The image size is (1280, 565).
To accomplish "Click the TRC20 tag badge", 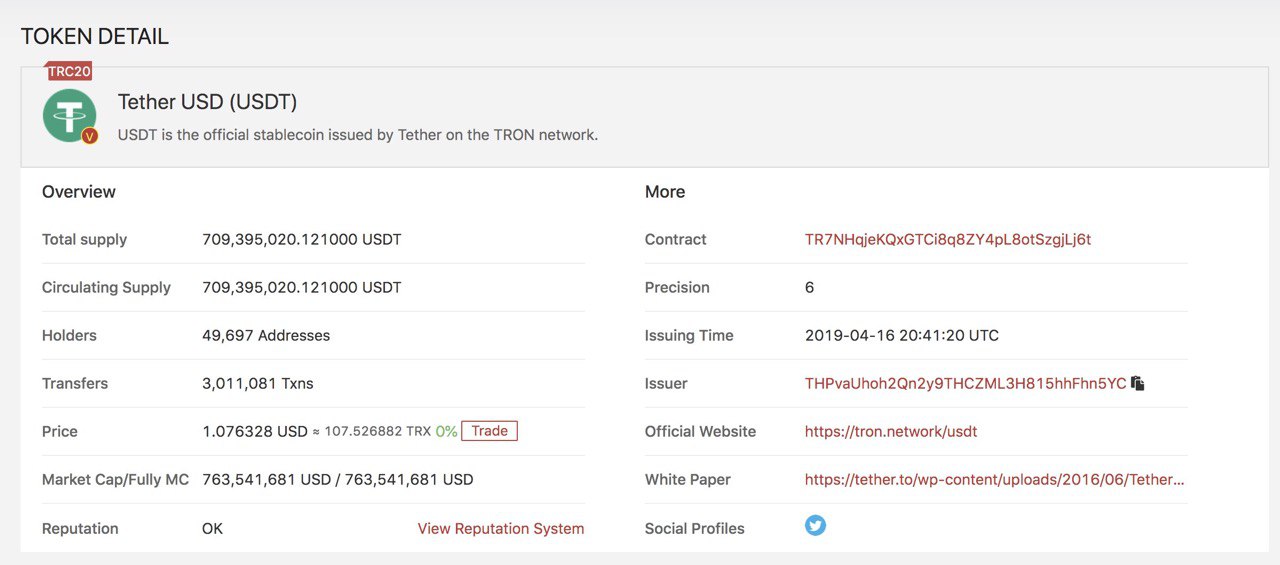I will click(69, 71).
